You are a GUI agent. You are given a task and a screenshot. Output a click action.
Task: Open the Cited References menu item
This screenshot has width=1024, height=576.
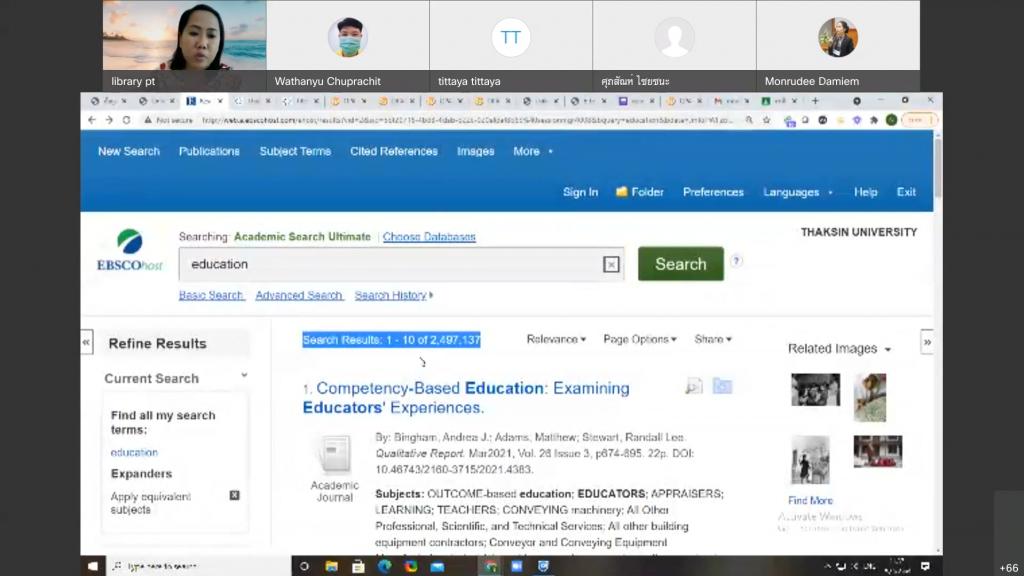click(394, 151)
